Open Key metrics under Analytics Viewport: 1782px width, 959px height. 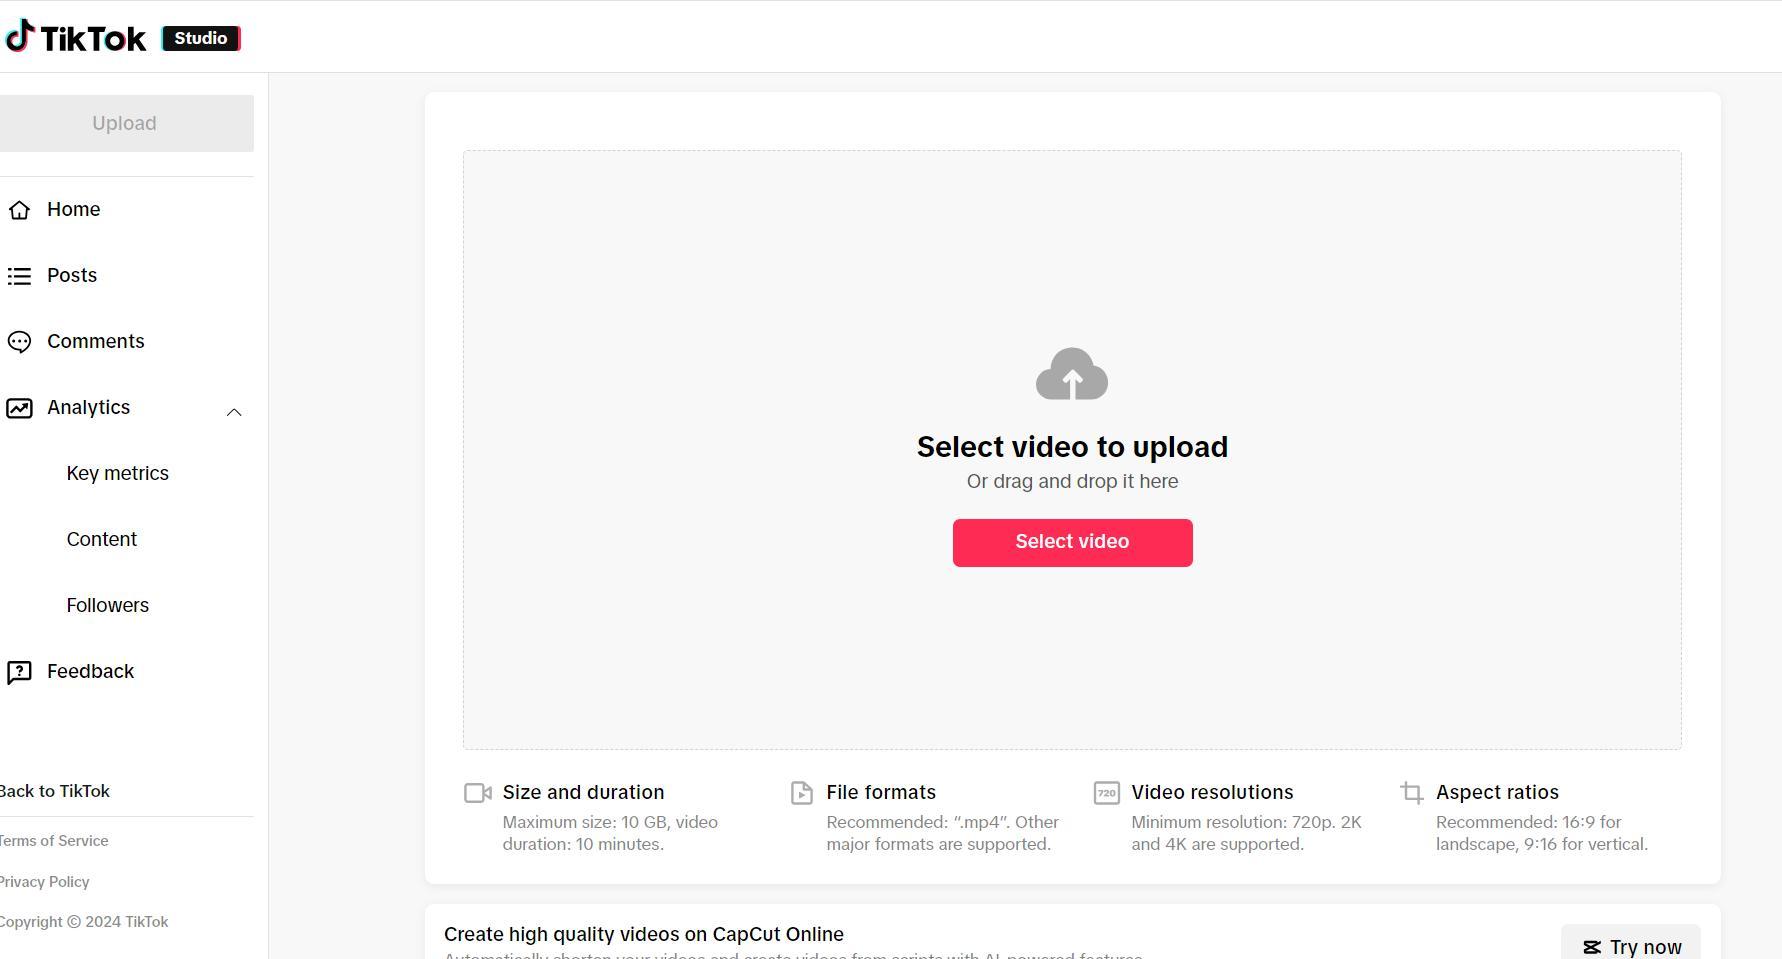click(117, 473)
